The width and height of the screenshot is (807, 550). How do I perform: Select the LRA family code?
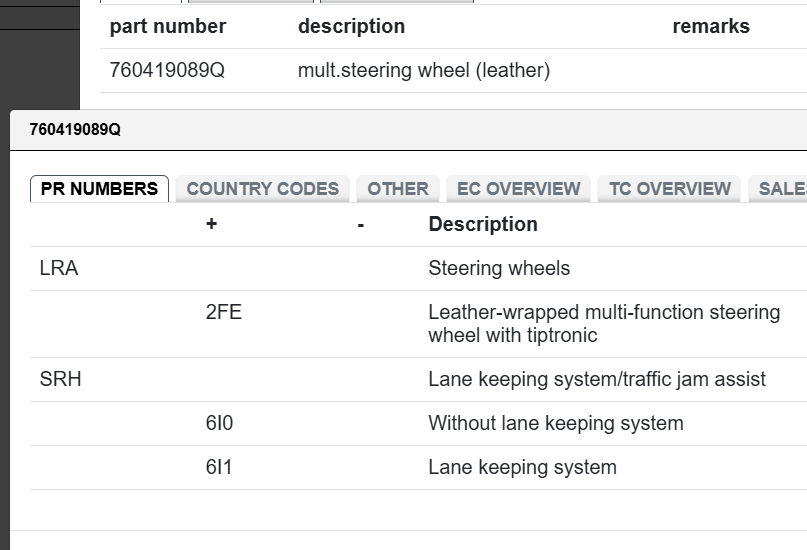pos(59,269)
